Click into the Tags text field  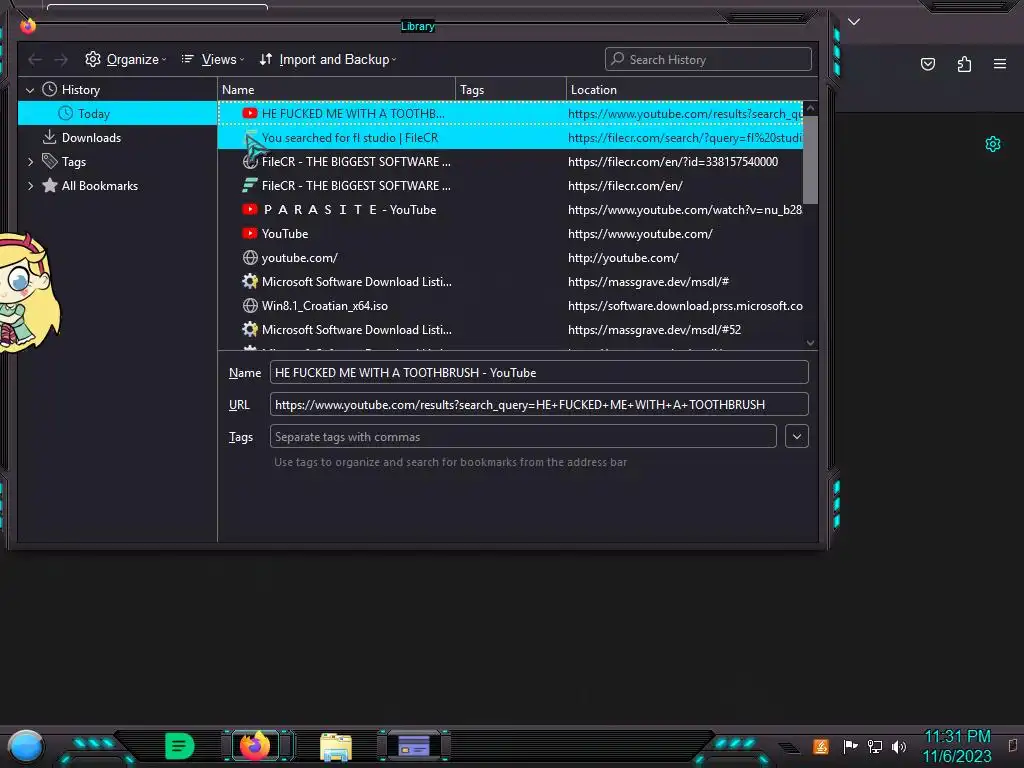523,436
